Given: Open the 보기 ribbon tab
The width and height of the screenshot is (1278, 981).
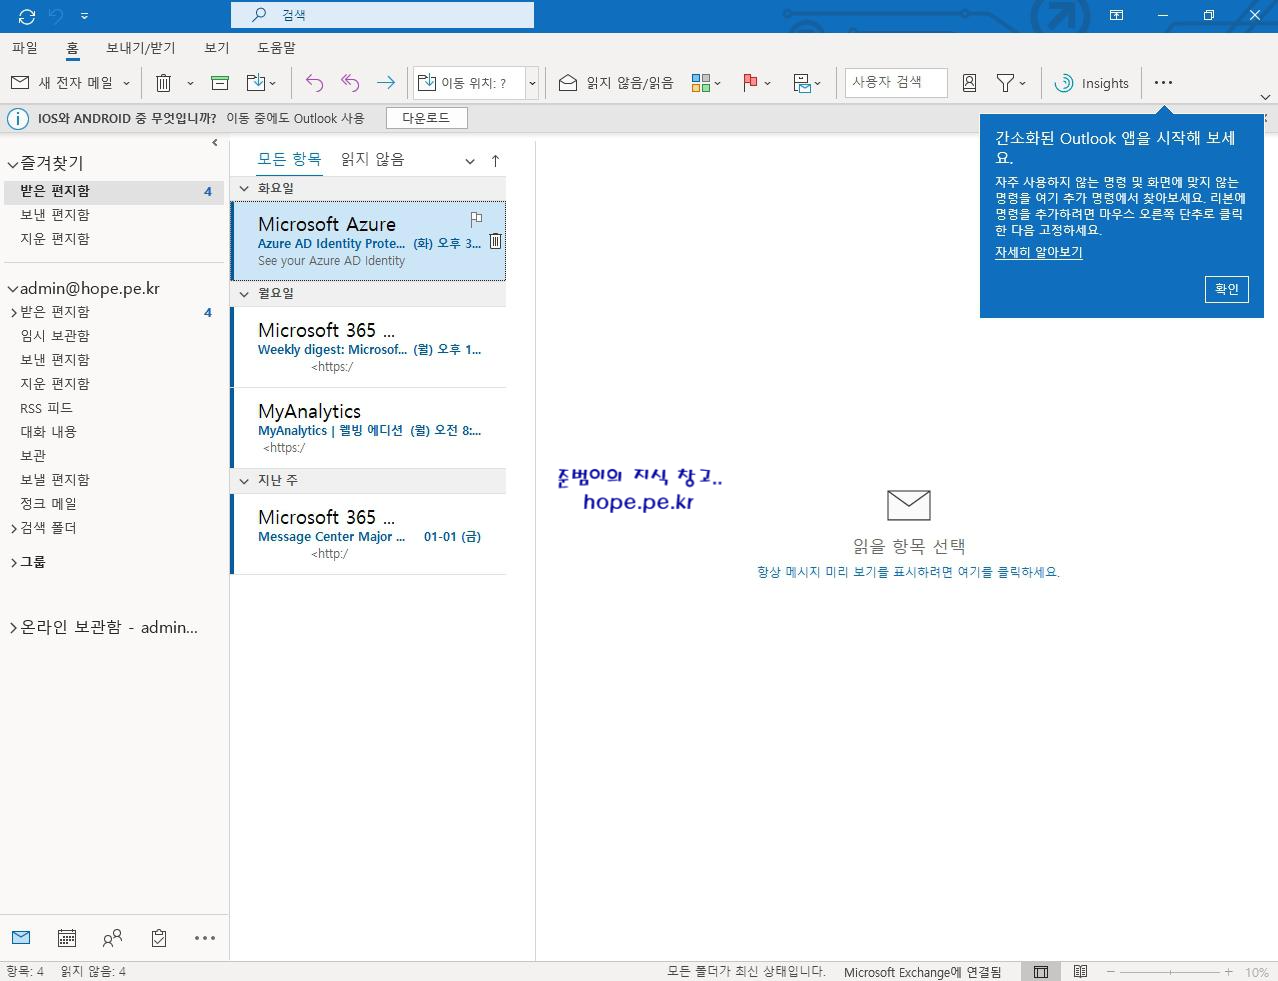Looking at the screenshot, I should click(x=217, y=48).
